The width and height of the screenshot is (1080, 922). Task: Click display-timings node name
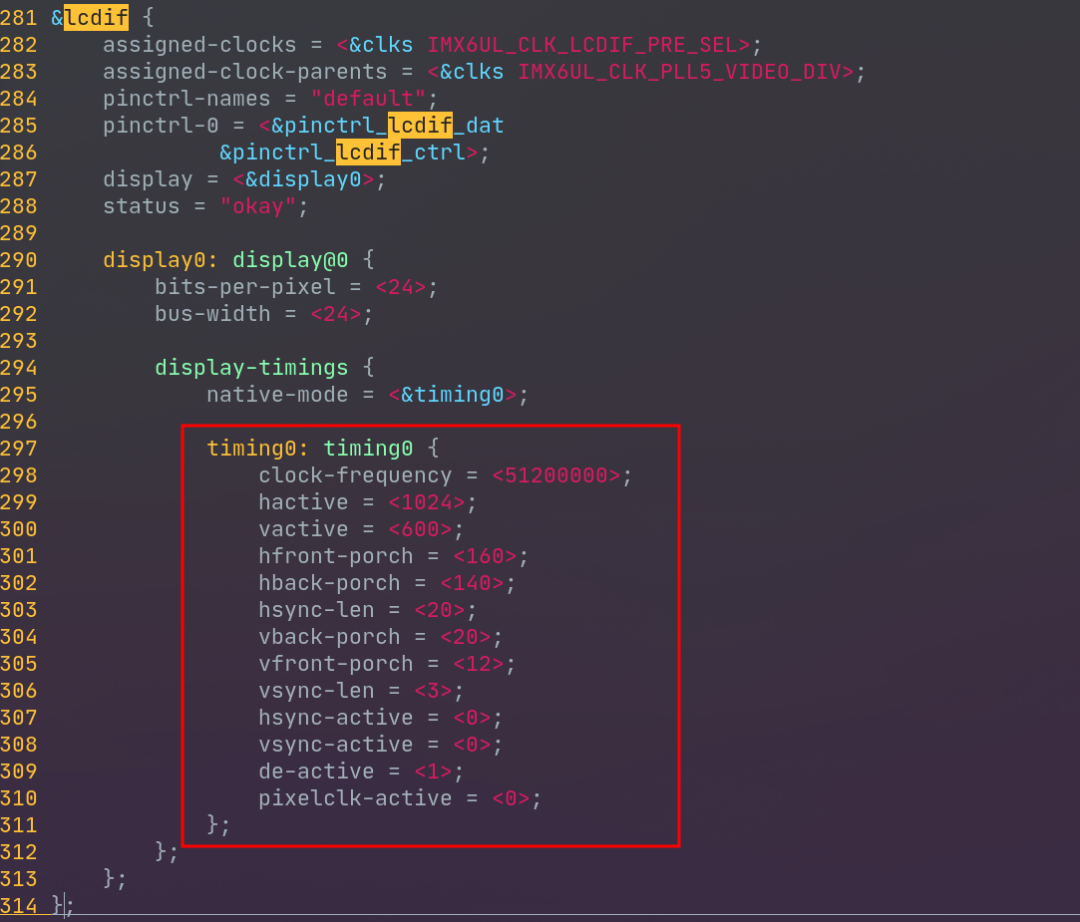(x=251, y=368)
